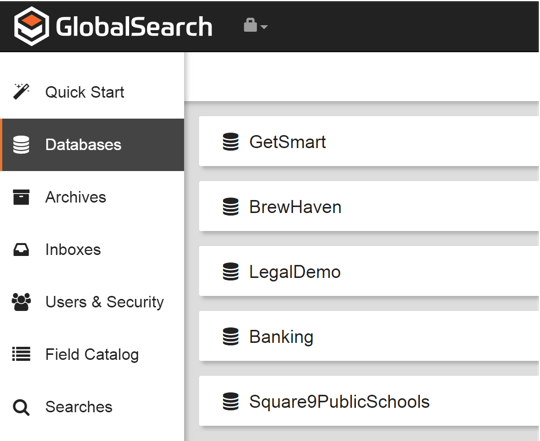Click the Users & Security people icon
The image size is (540, 441).
21,302
